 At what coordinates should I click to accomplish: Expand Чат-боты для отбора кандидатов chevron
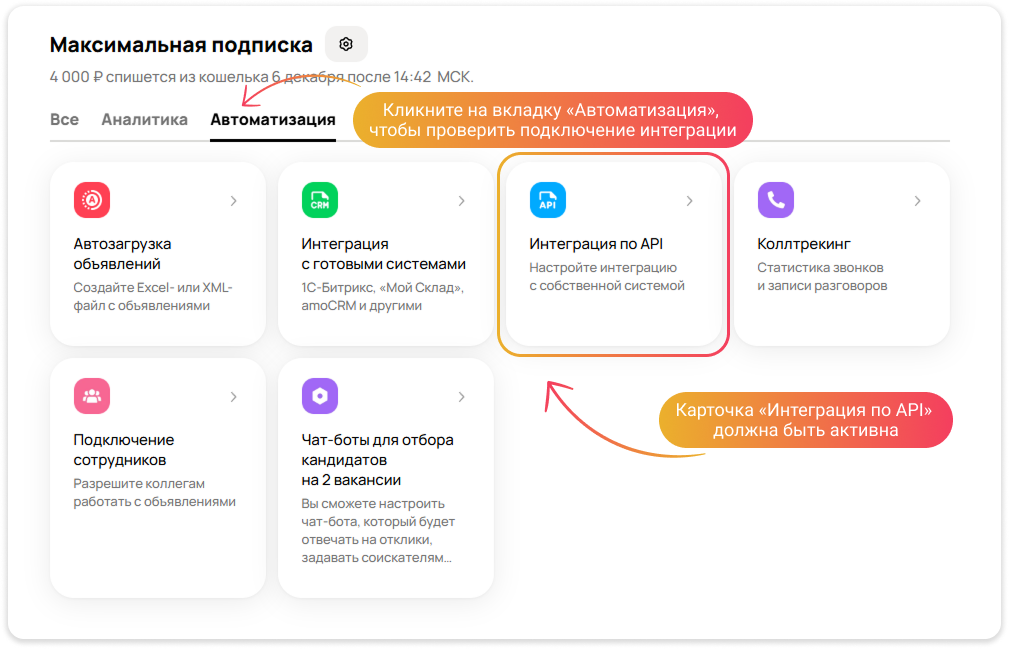pos(461,397)
